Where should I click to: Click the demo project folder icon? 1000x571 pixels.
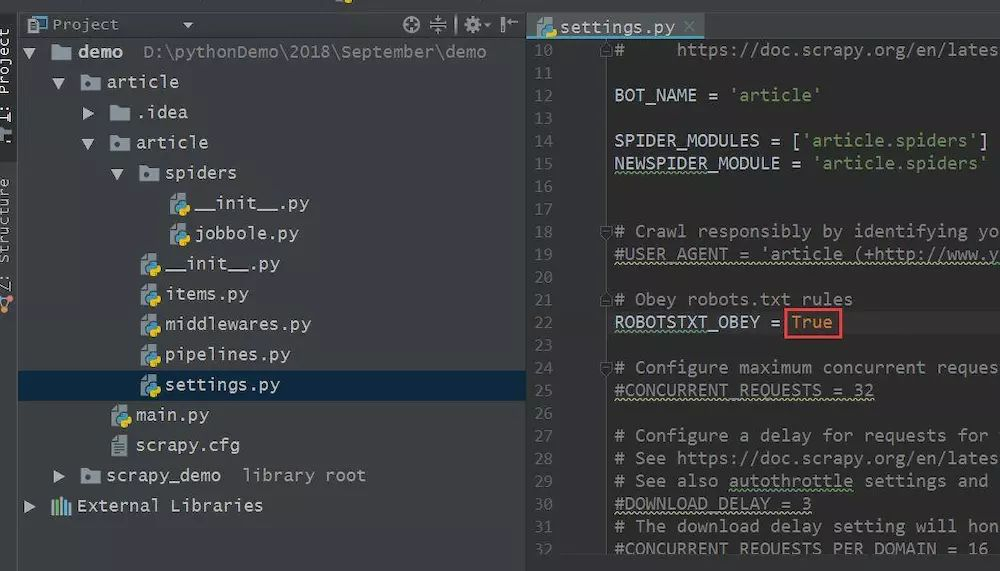tap(61, 52)
